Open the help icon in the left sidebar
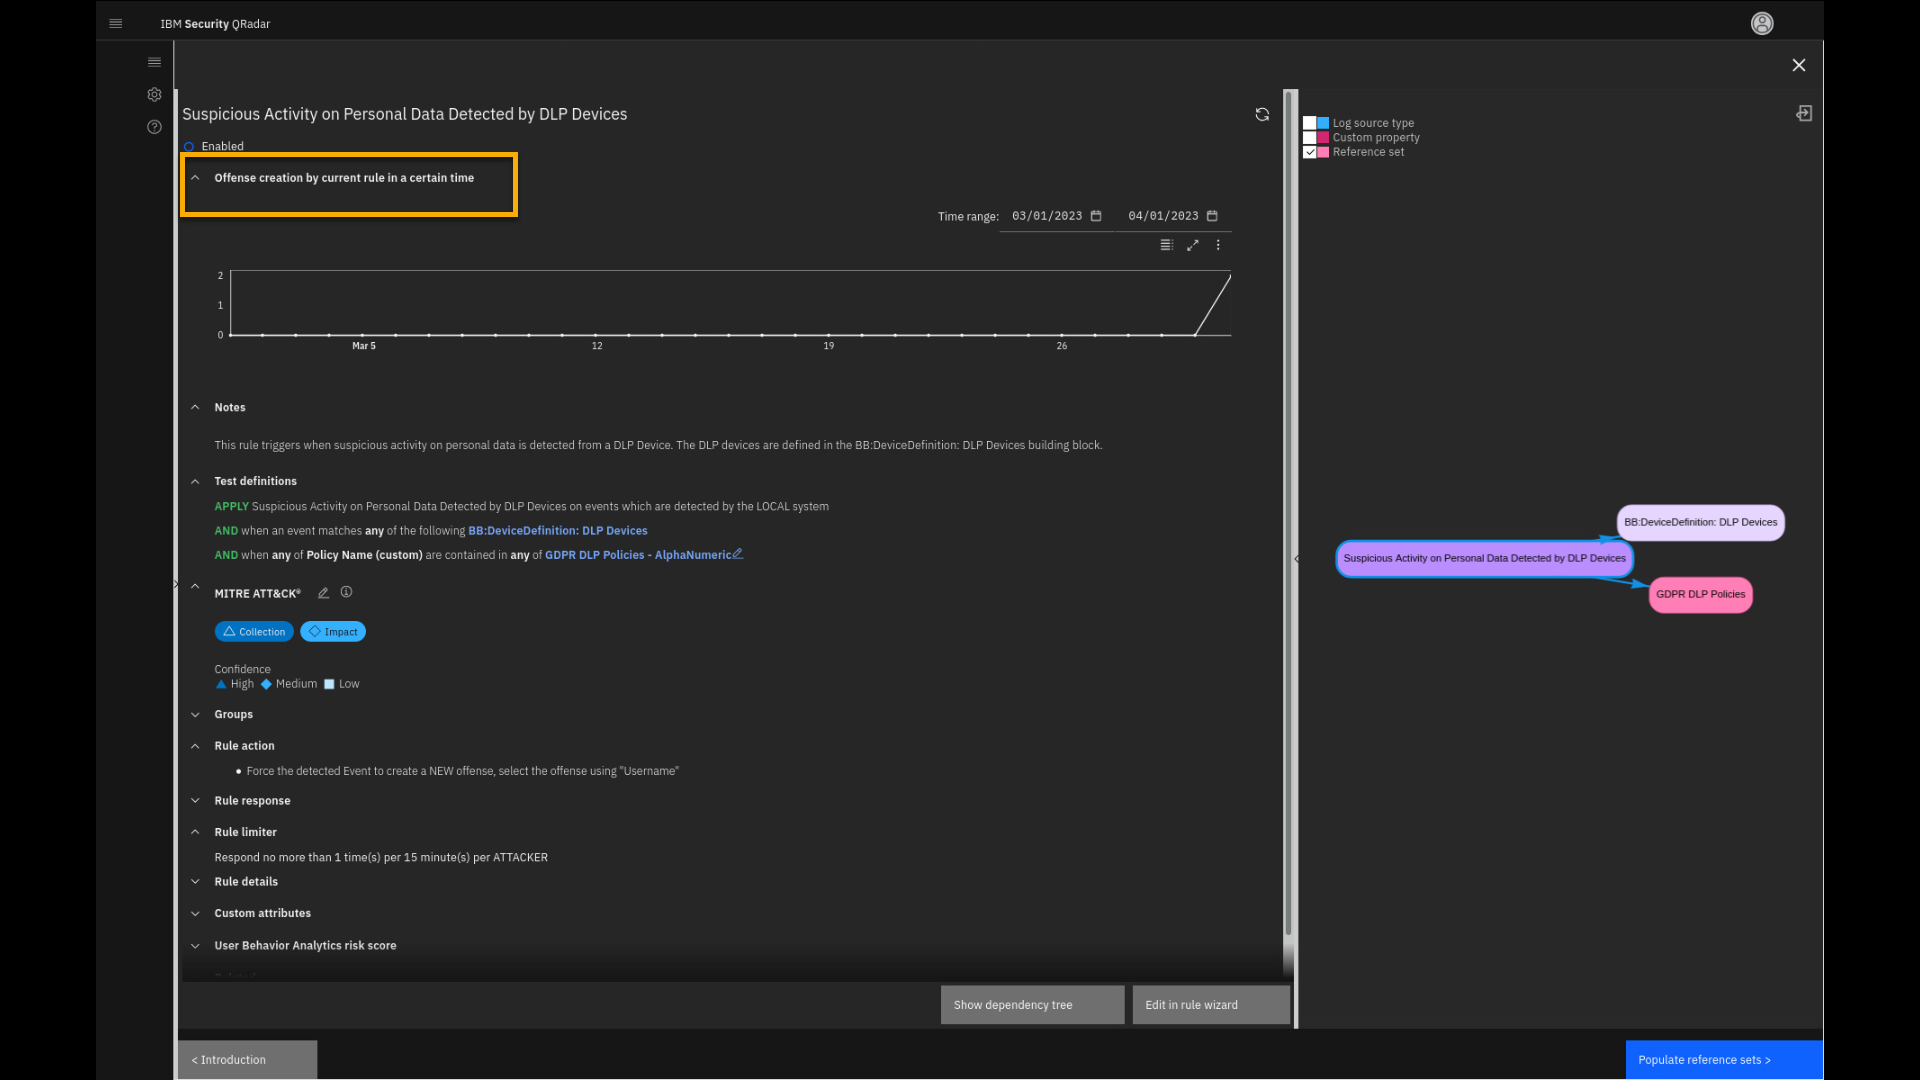Image resolution: width=1920 pixels, height=1080 pixels. pos(154,127)
